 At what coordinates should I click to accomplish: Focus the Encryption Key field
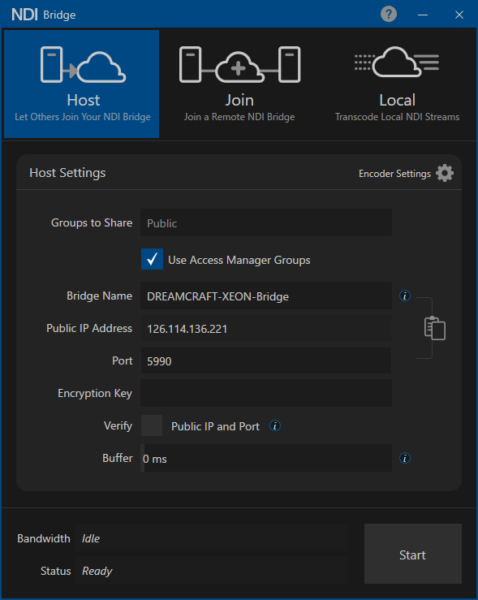point(266,393)
